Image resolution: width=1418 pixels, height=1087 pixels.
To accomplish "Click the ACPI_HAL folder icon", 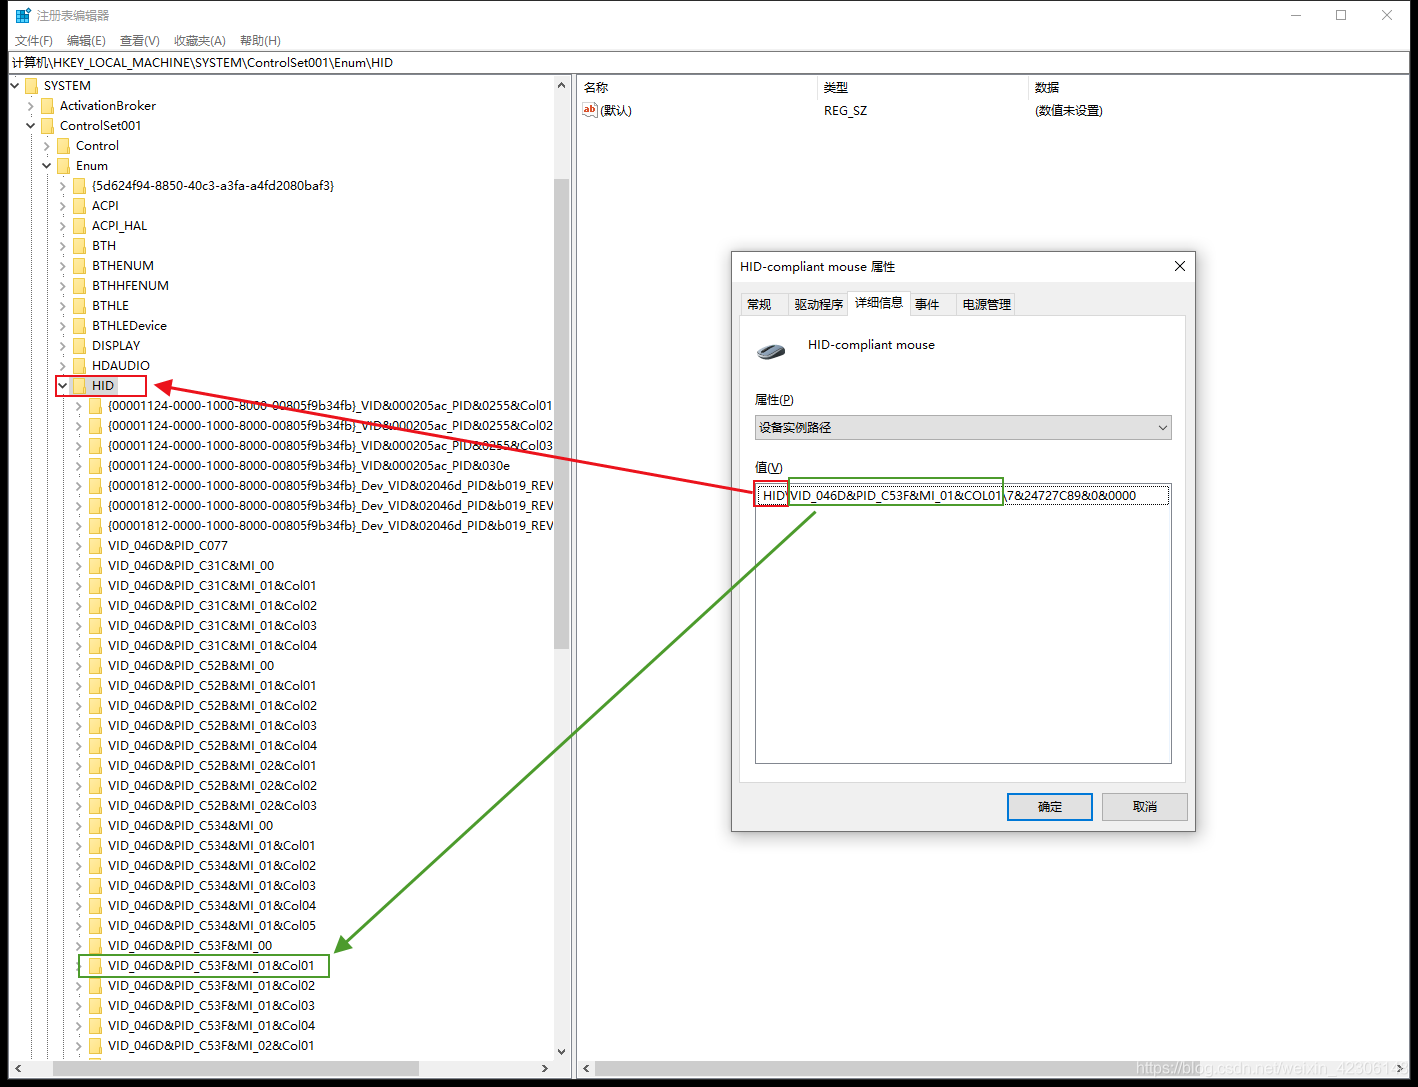I will point(79,226).
